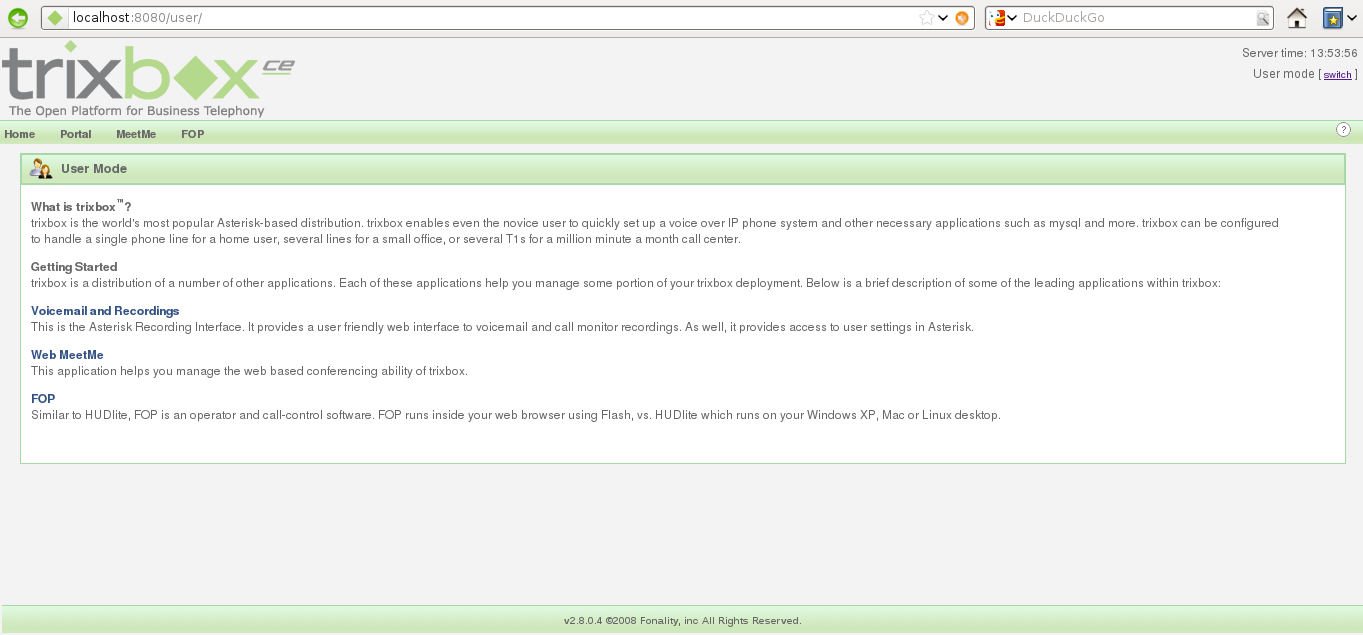
Task: Click the magnifier search button
Action: pos(1263,18)
